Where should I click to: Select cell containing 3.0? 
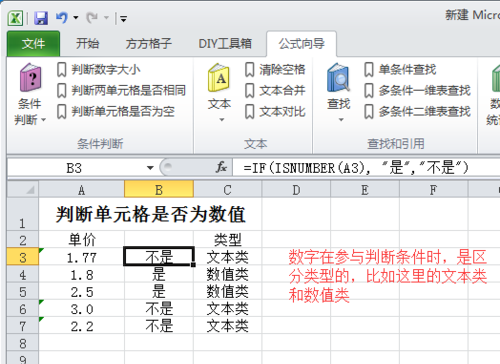click(82, 309)
